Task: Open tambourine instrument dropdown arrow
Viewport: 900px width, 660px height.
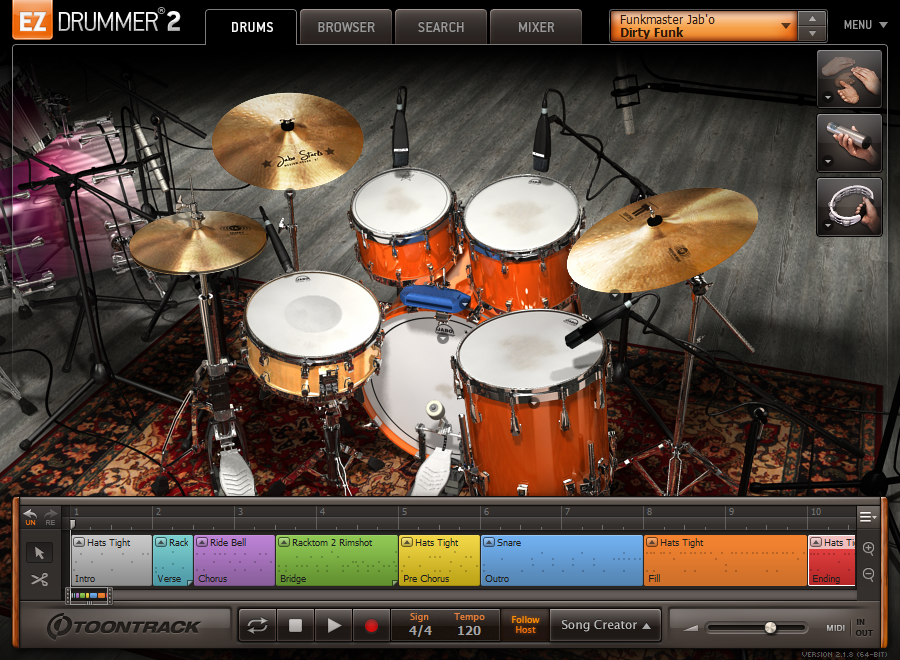Action: point(828,226)
